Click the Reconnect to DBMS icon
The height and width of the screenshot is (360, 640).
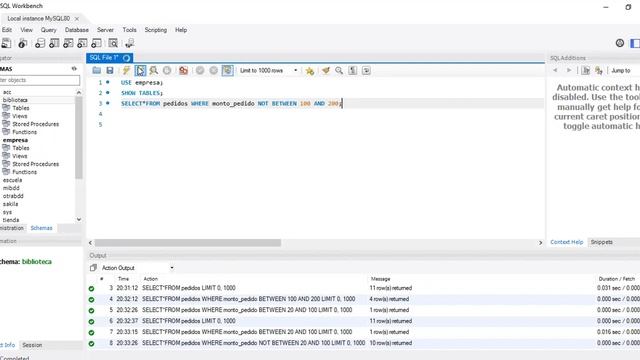[129, 43]
